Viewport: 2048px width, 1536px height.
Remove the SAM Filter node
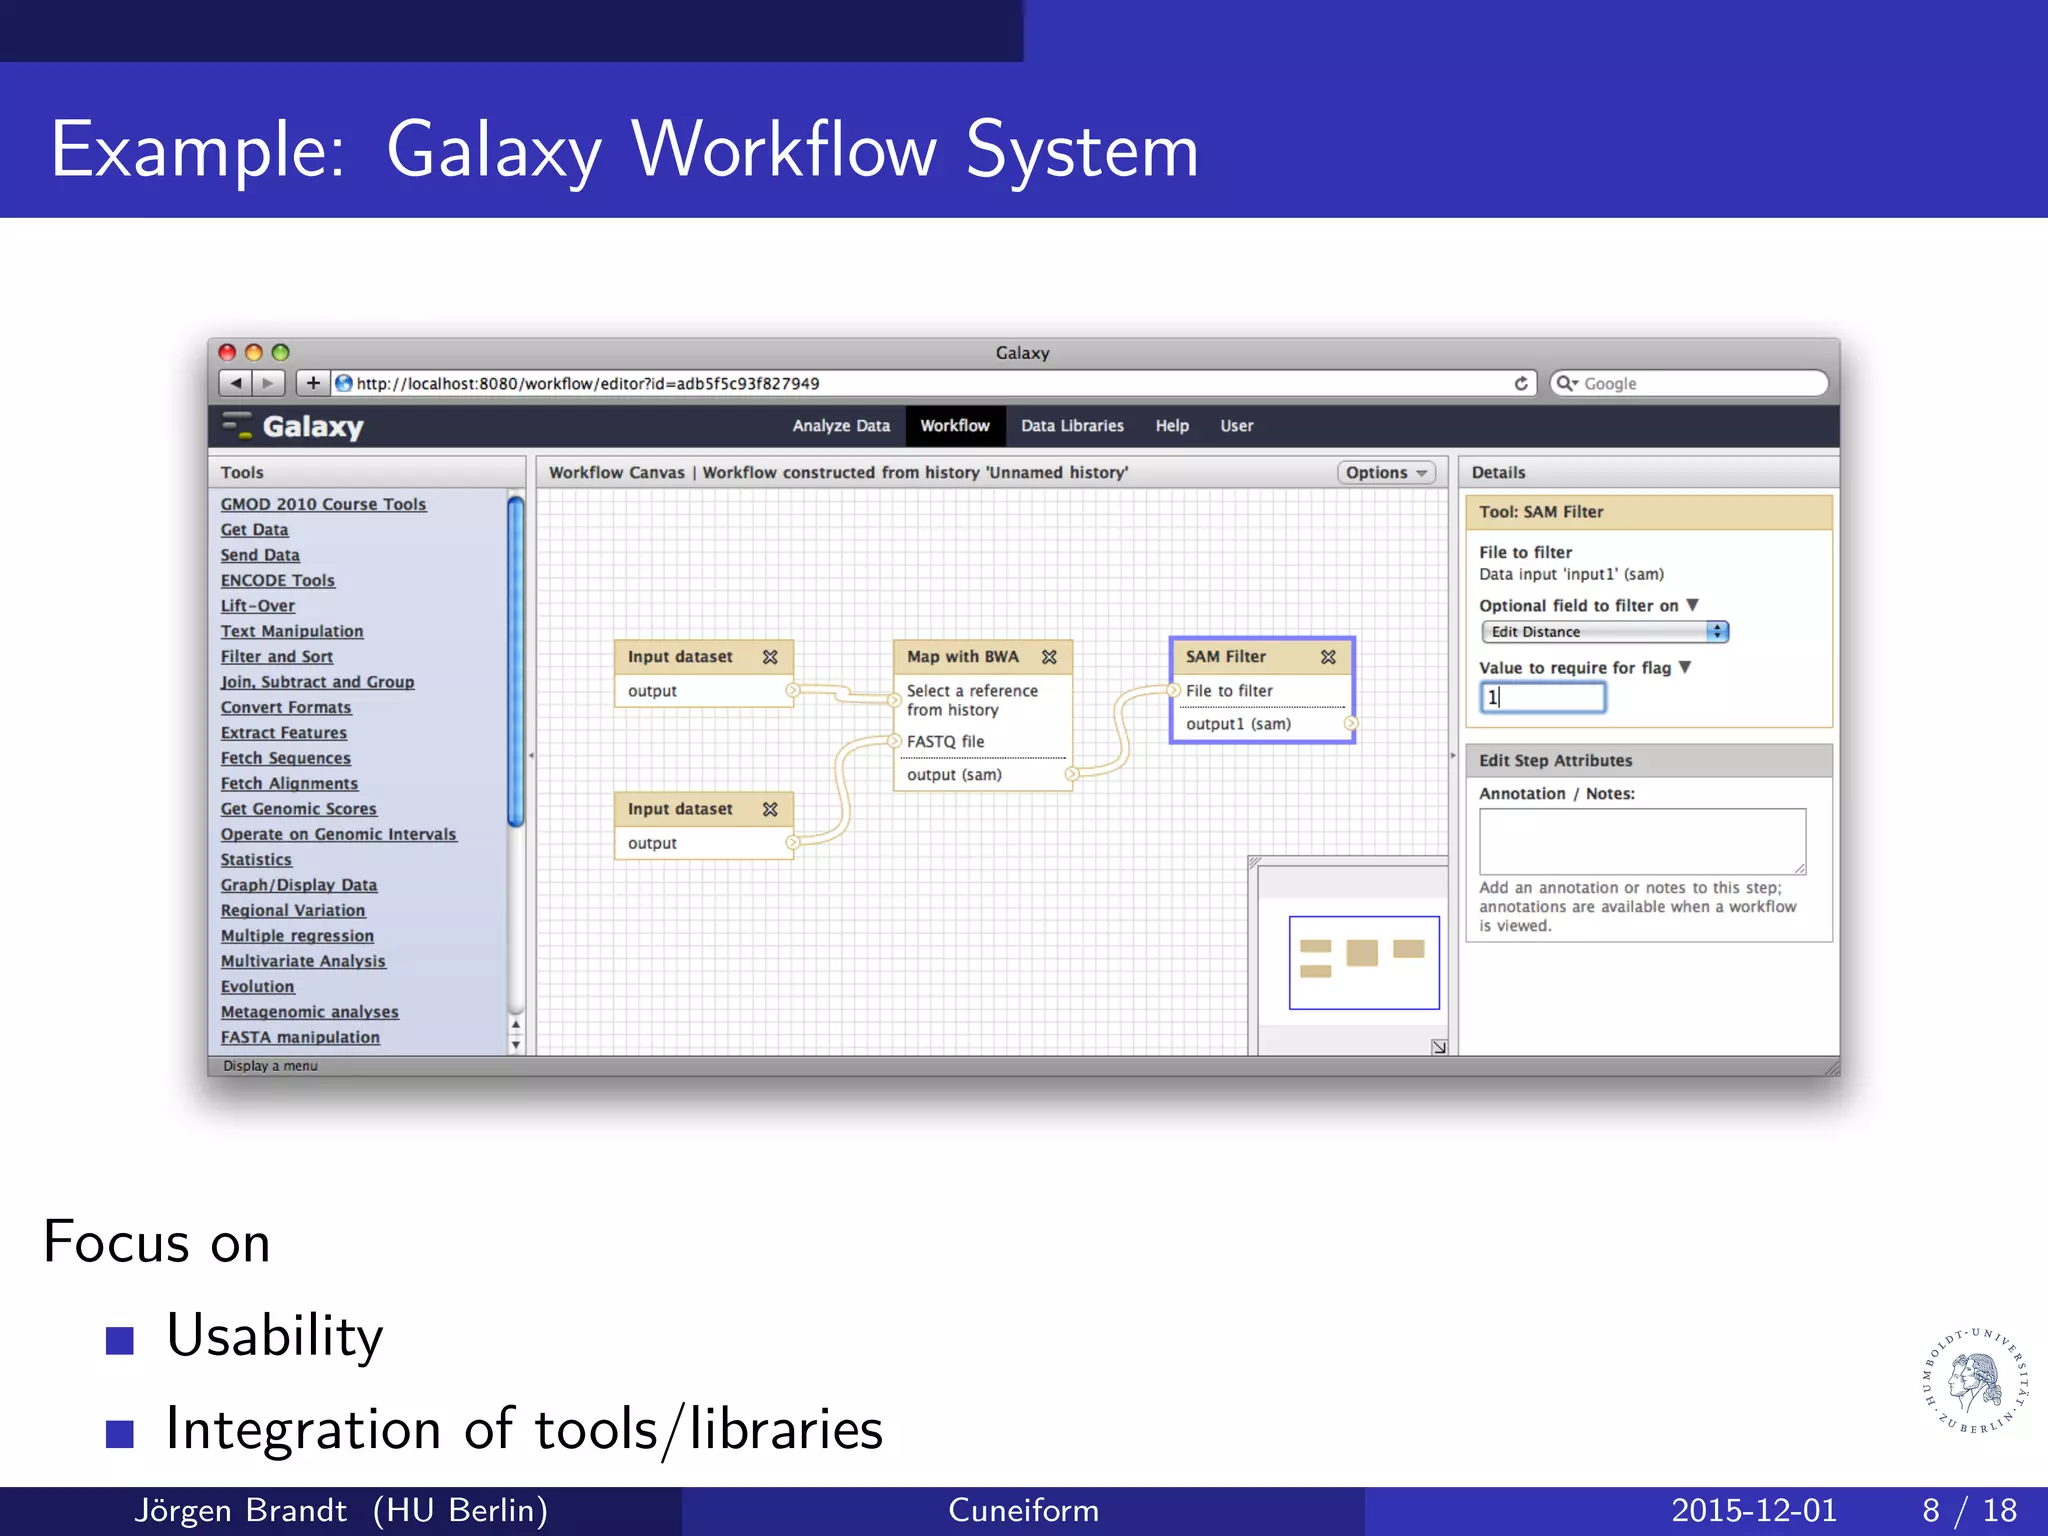pos(1328,657)
